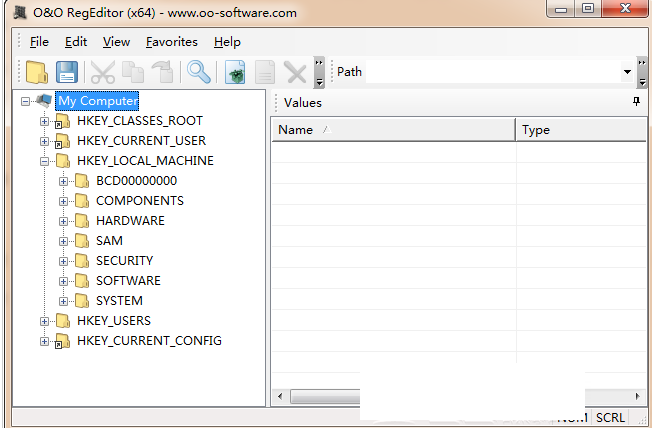Click the copy toolbar icon
The width and height of the screenshot is (652, 428).
pos(133,72)
